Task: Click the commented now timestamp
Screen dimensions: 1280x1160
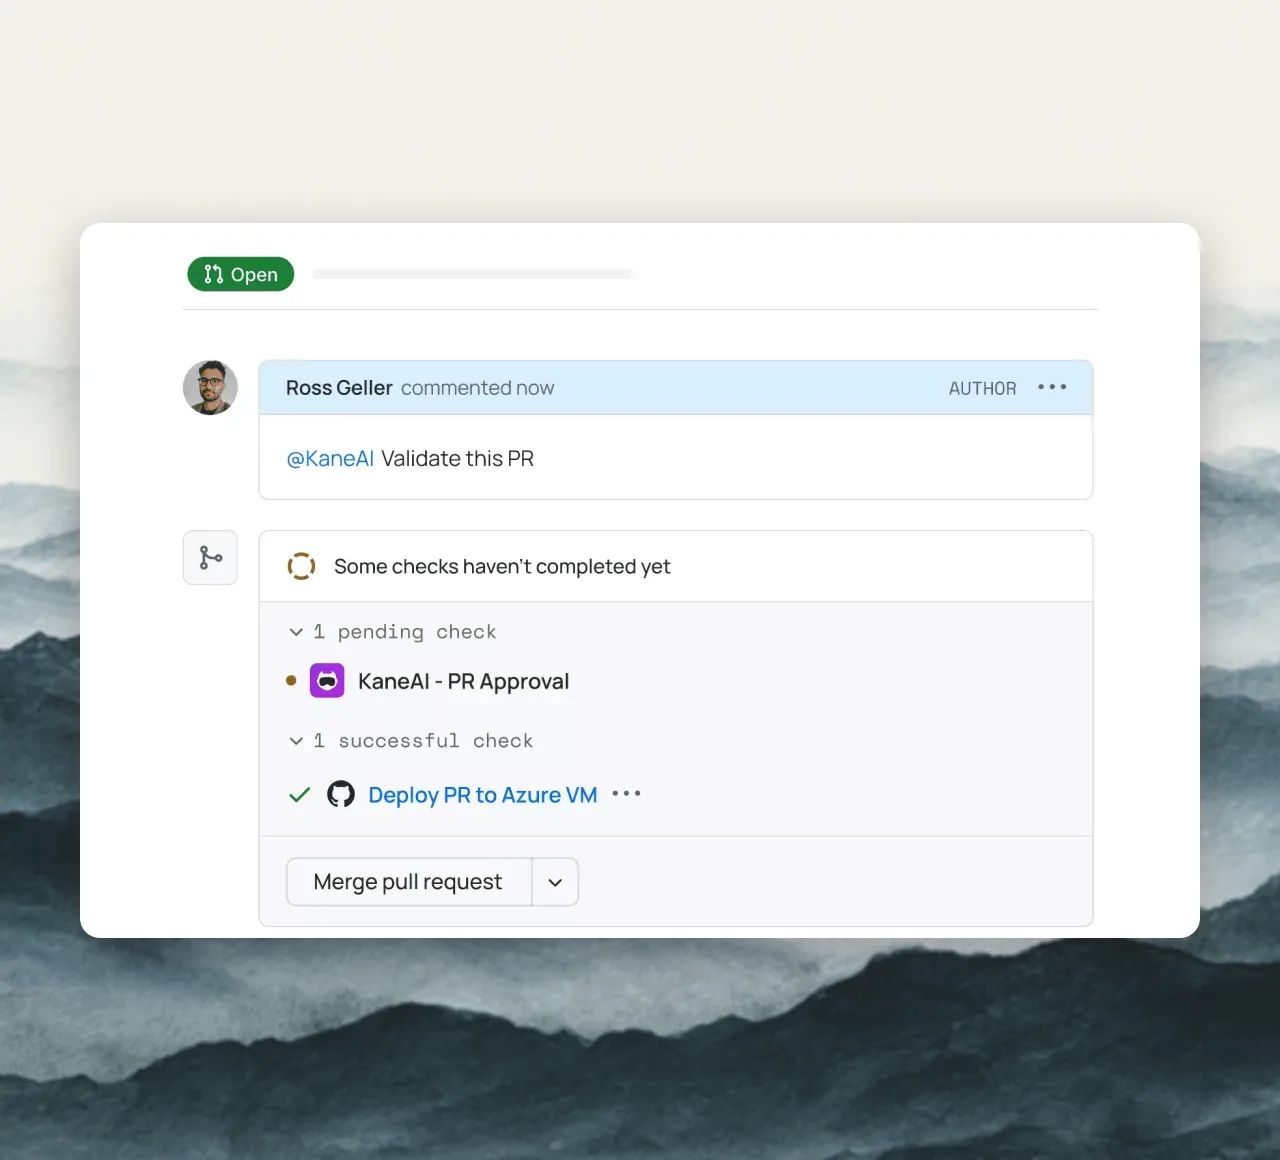Action: coord(478,387)
